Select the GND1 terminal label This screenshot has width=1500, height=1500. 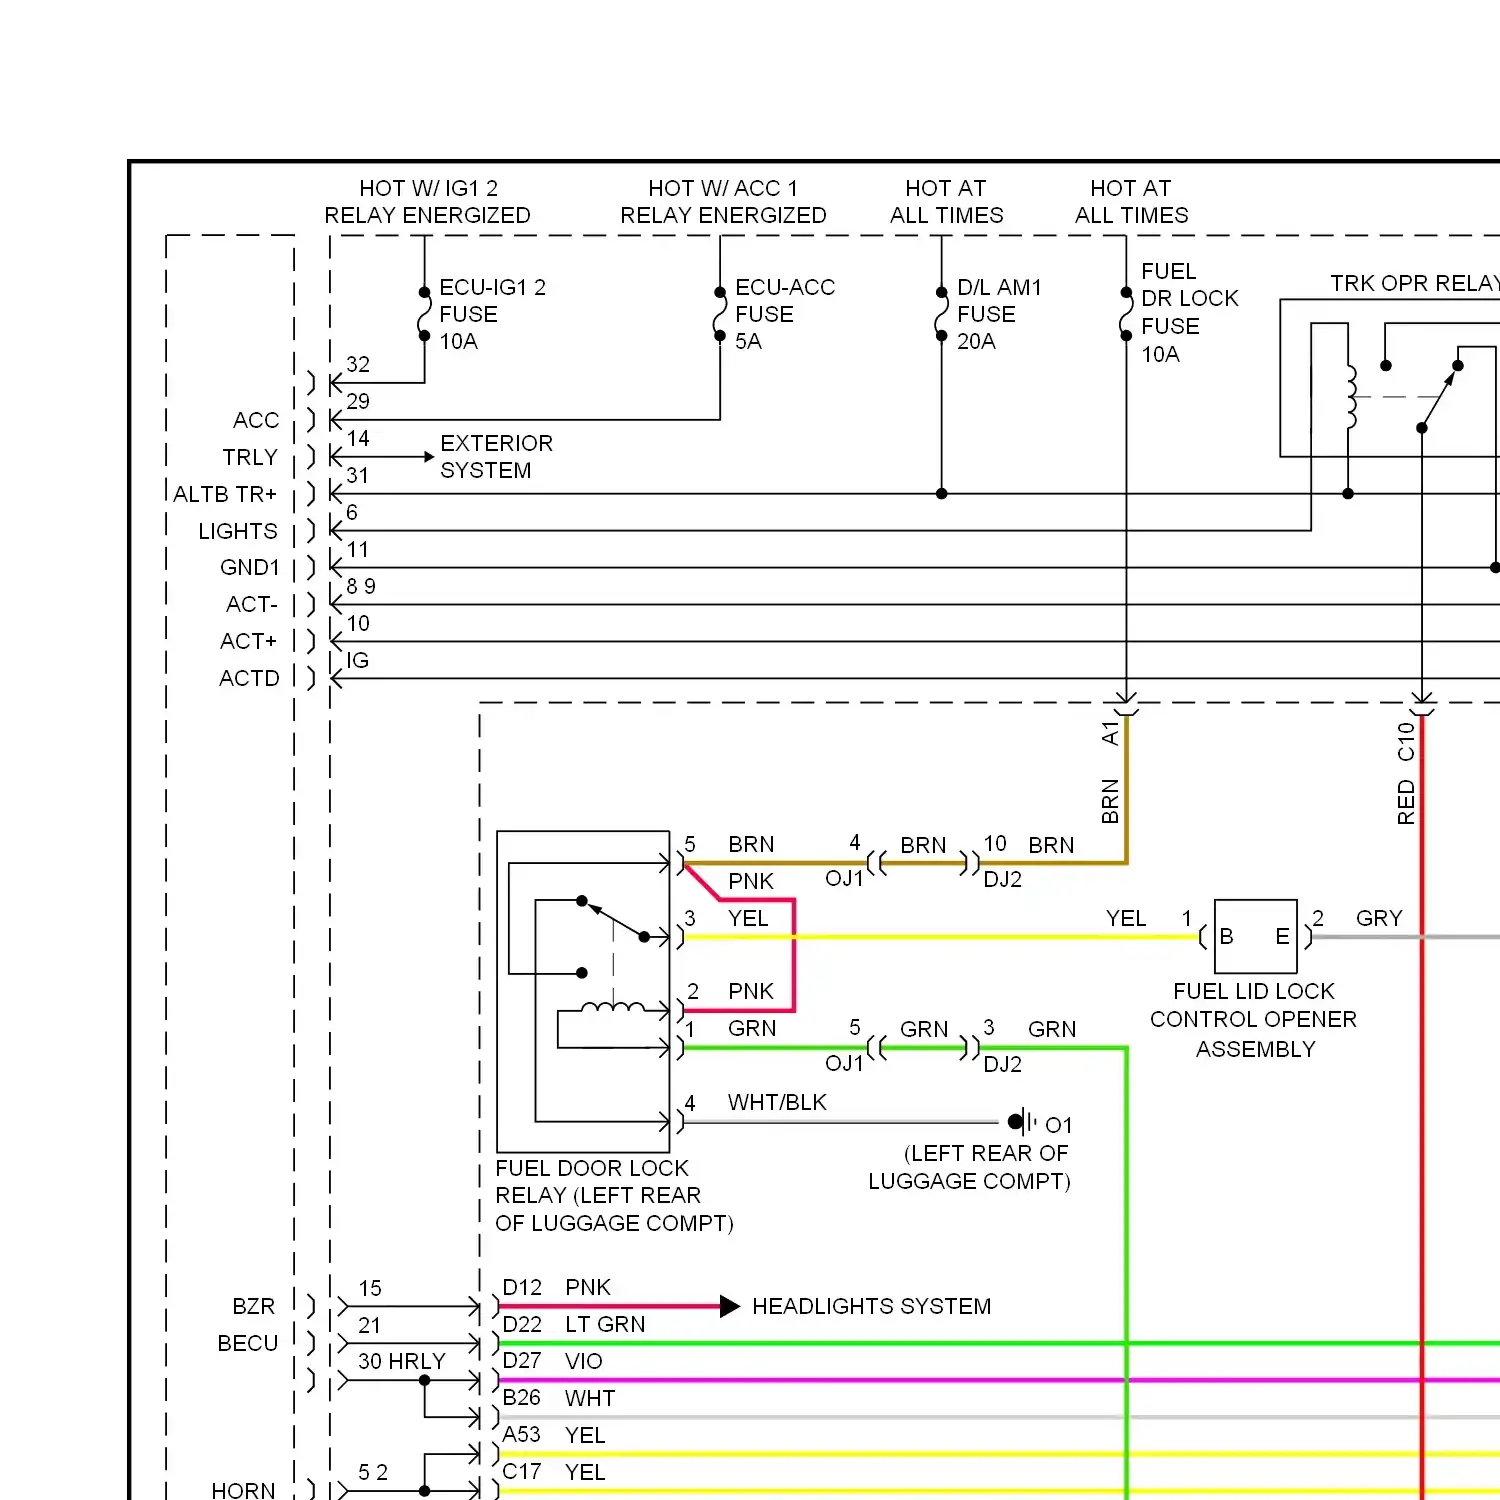(250, 567)
